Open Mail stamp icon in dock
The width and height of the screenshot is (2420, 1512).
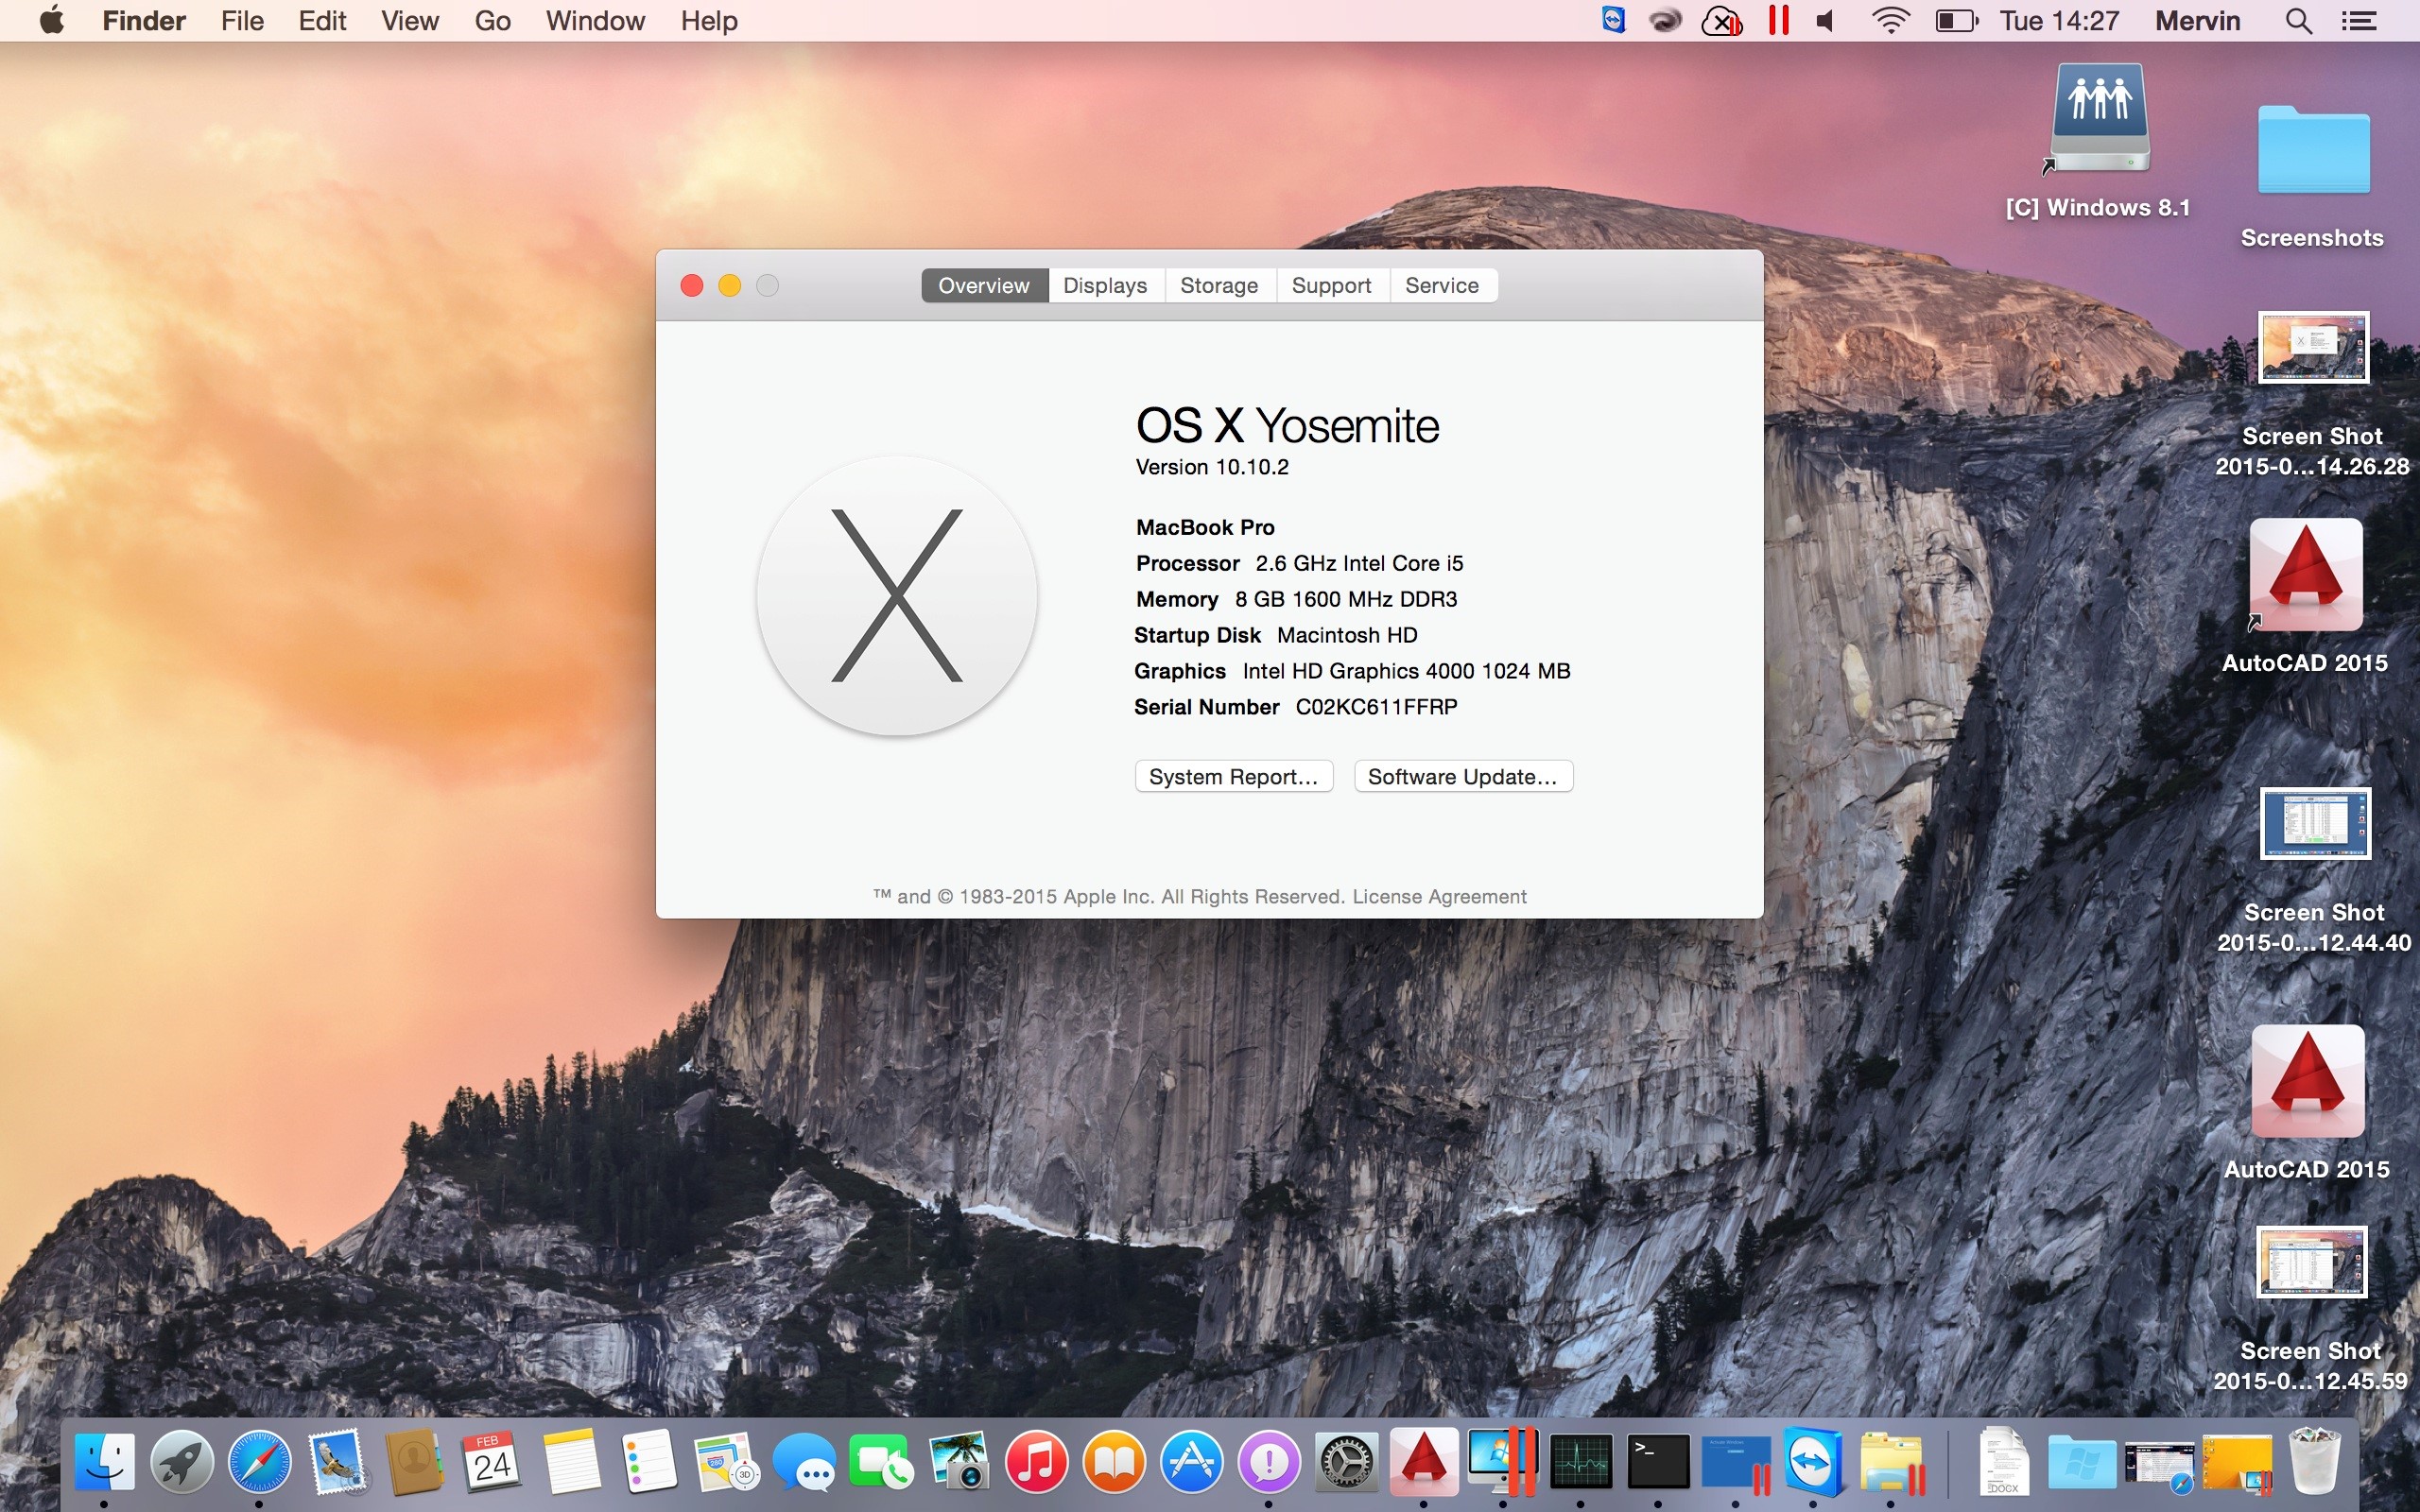(338, 1462)
